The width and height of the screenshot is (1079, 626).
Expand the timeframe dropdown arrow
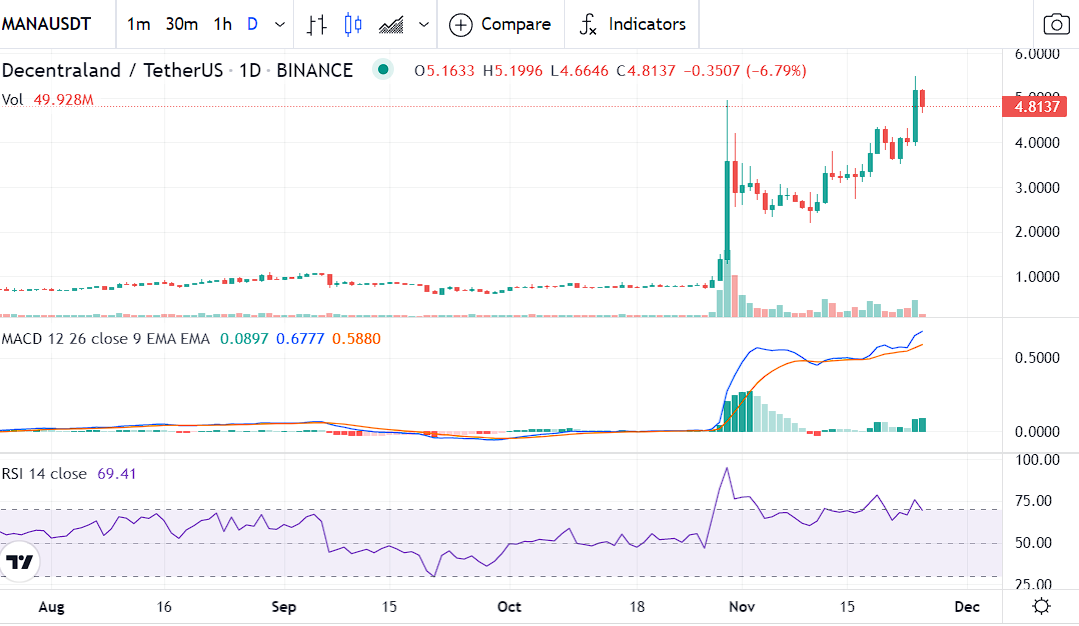279,25
